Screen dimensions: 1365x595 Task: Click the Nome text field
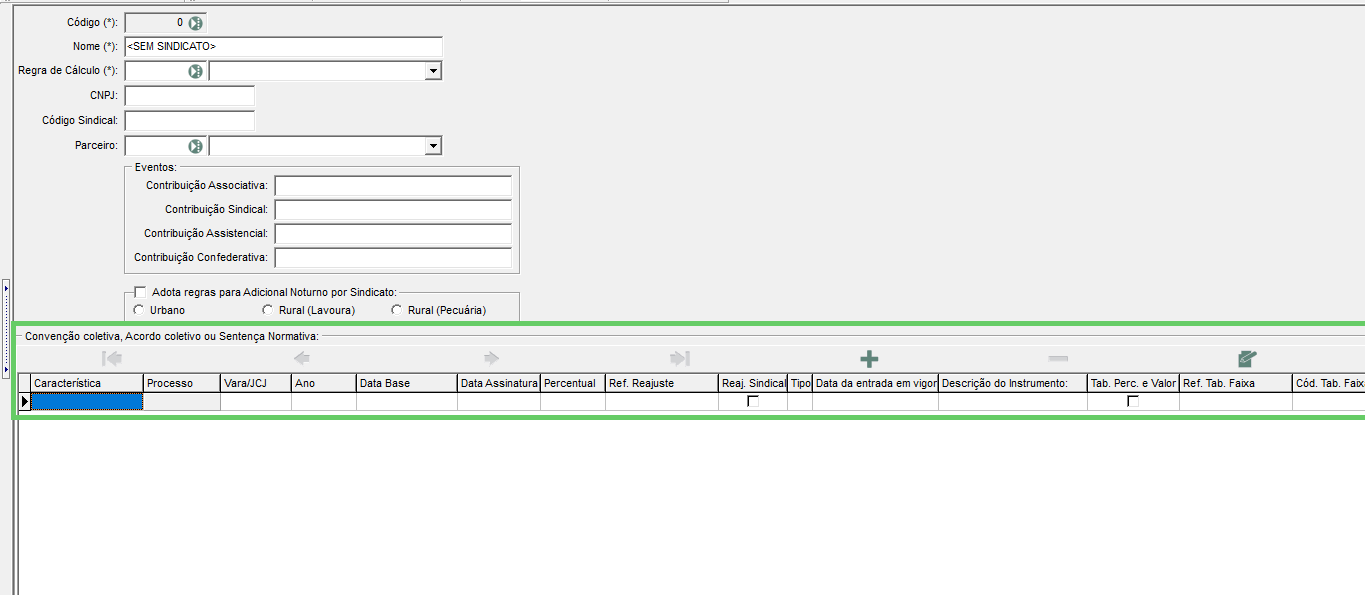[x=283, y=47]
